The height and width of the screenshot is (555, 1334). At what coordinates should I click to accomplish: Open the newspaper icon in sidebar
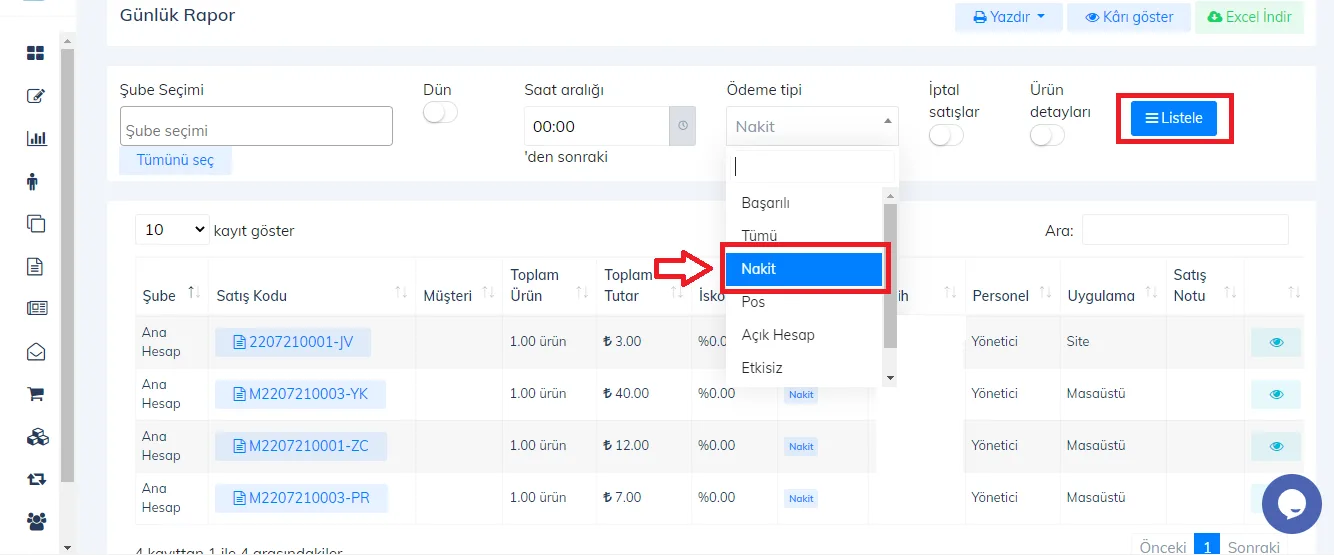(37, 309)
